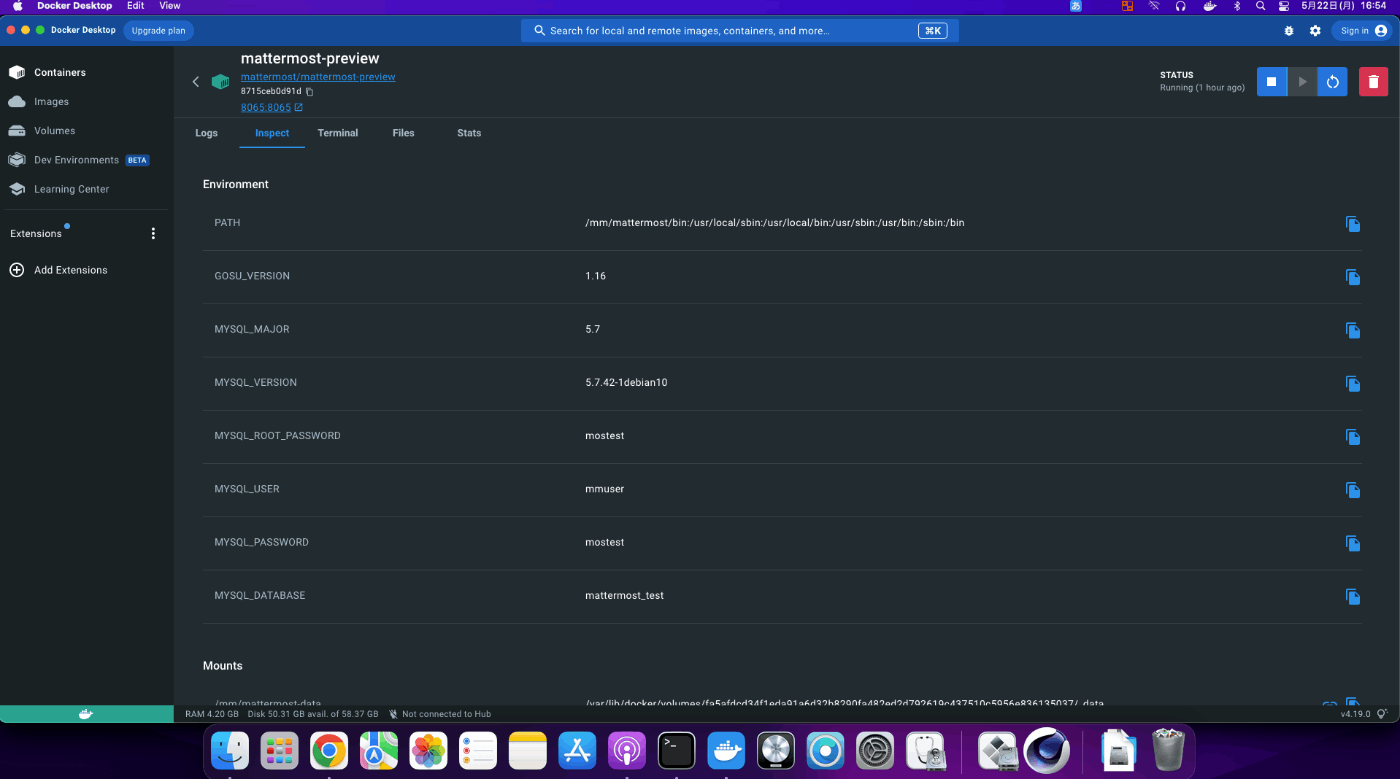Screen dimensions: 1400x779
Task: Delete the container with red trash button
Action: 1373,81
